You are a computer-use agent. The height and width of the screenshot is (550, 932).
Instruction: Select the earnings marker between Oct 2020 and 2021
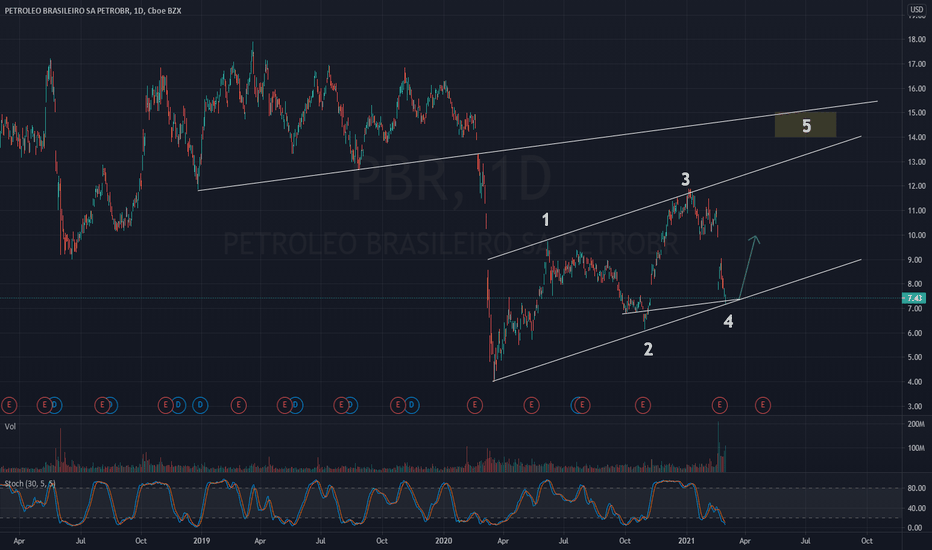pyautogui.click(x=643, y=406)
